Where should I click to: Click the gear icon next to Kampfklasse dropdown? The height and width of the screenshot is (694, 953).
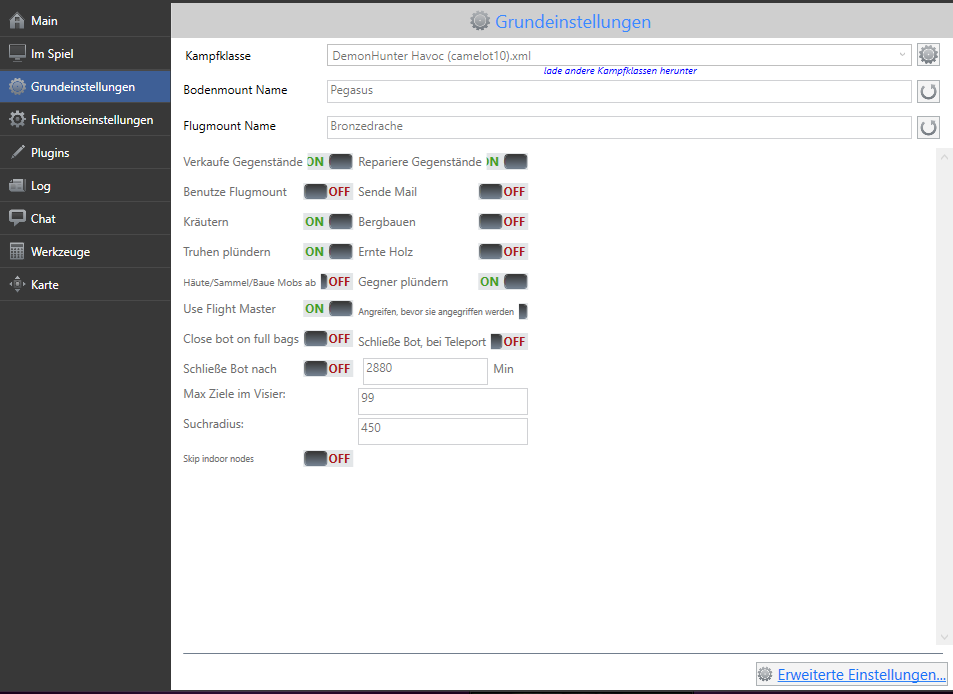929,55
